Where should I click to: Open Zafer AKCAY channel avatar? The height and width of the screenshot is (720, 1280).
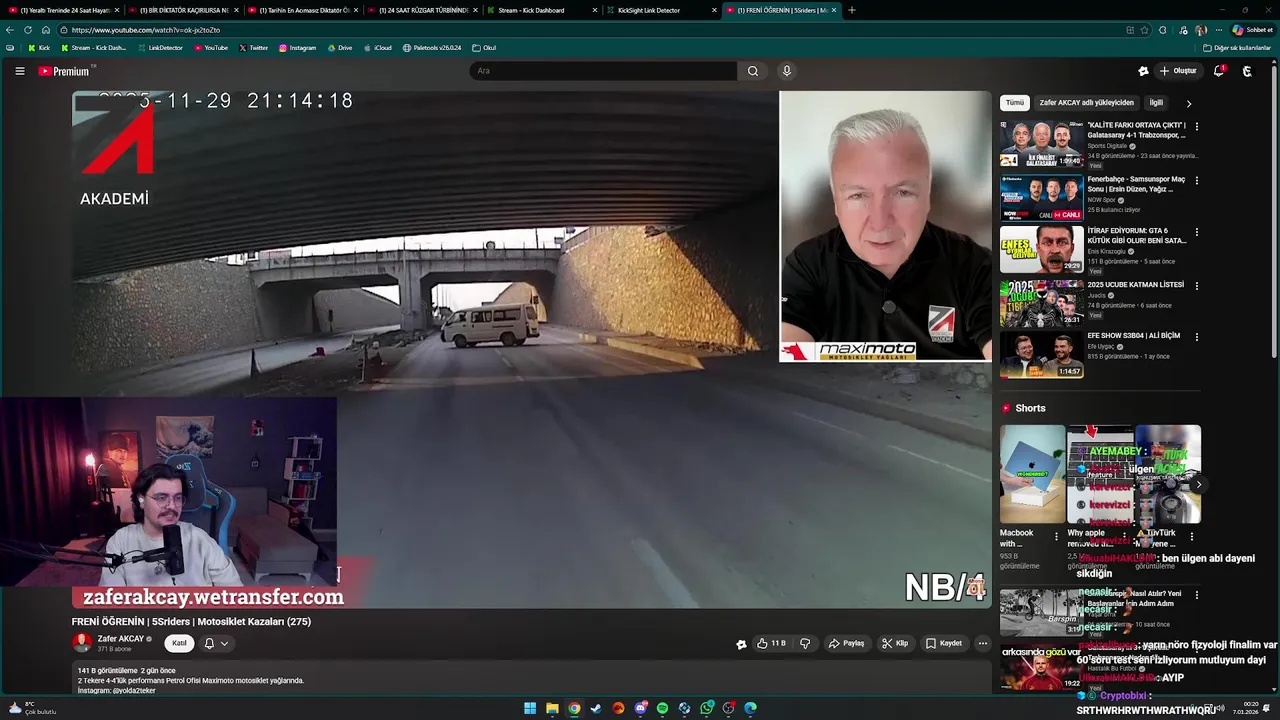pyautogui.click(x=82, y=643)
